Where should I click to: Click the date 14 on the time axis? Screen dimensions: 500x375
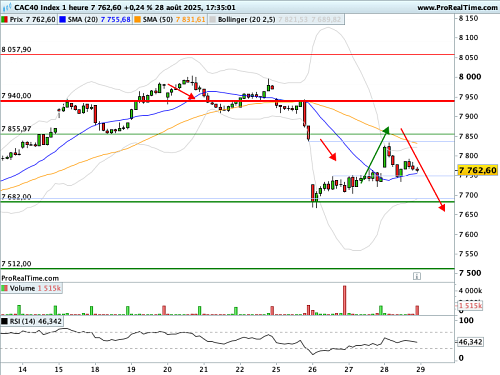tap(22, 369)
